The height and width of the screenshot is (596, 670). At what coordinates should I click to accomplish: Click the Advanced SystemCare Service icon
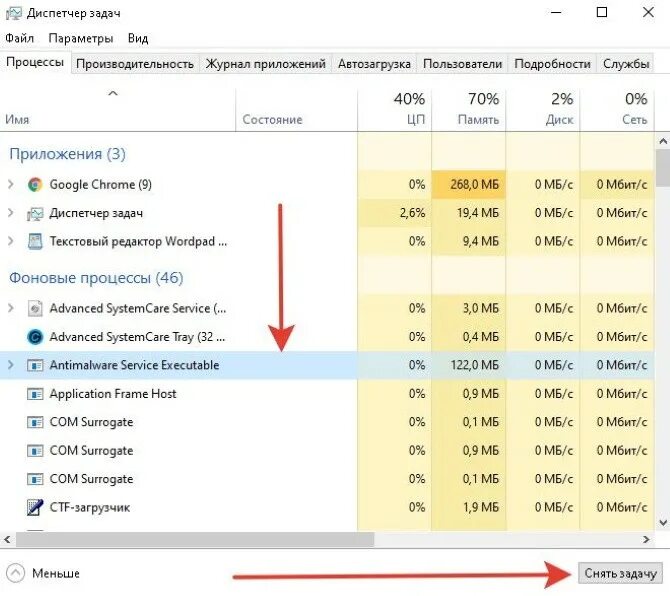click(x=35, y=308)
